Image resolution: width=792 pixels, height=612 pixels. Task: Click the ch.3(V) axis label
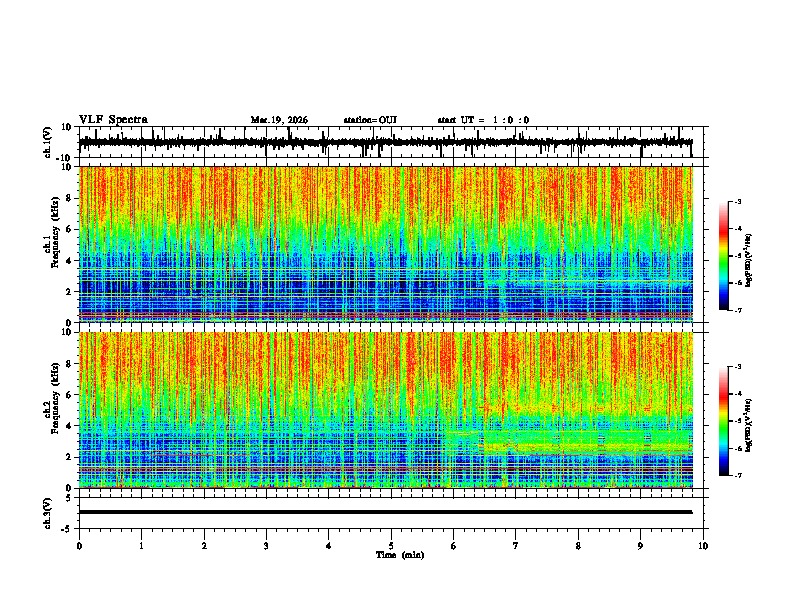point(48,513)
